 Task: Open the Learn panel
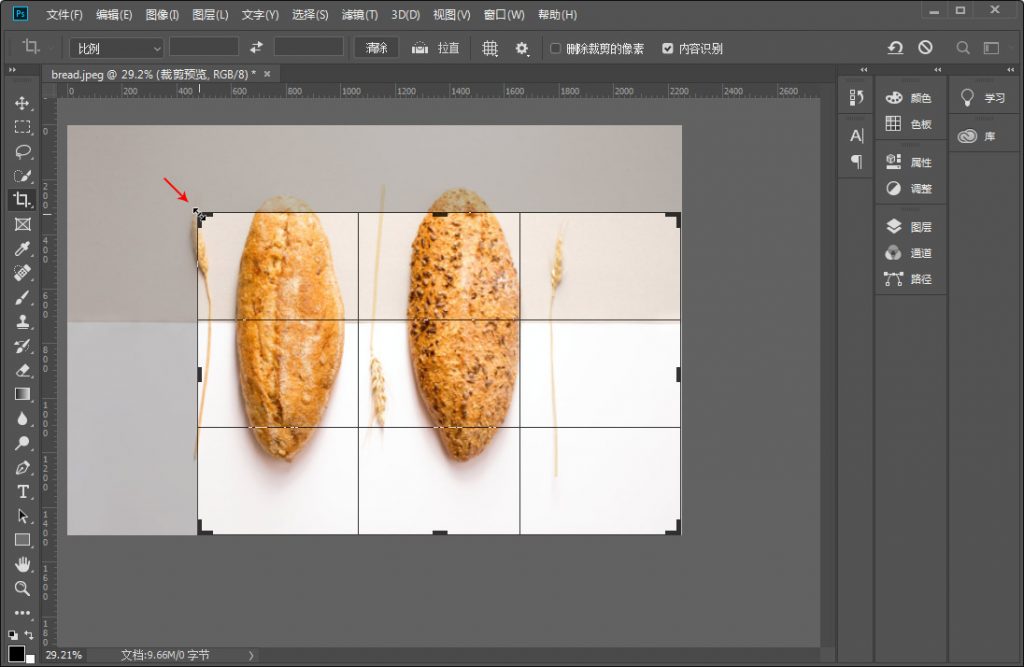tap(984, 98)
